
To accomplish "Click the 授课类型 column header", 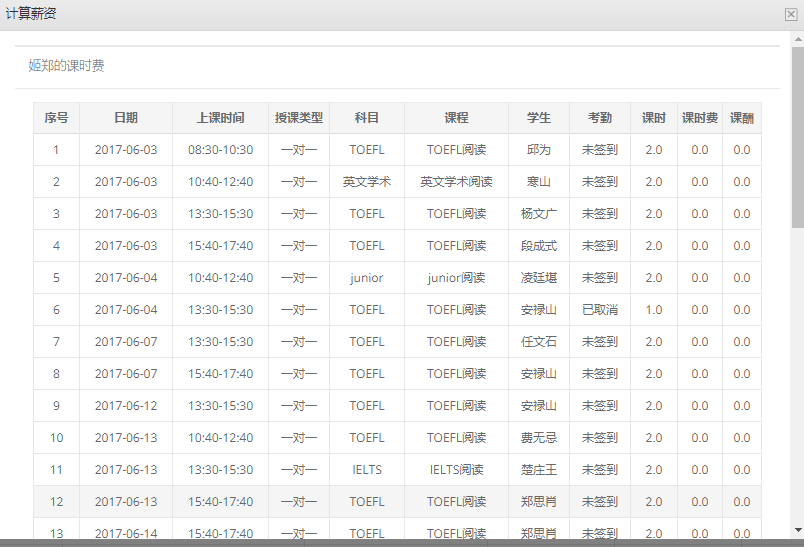I will pos(299,118).
